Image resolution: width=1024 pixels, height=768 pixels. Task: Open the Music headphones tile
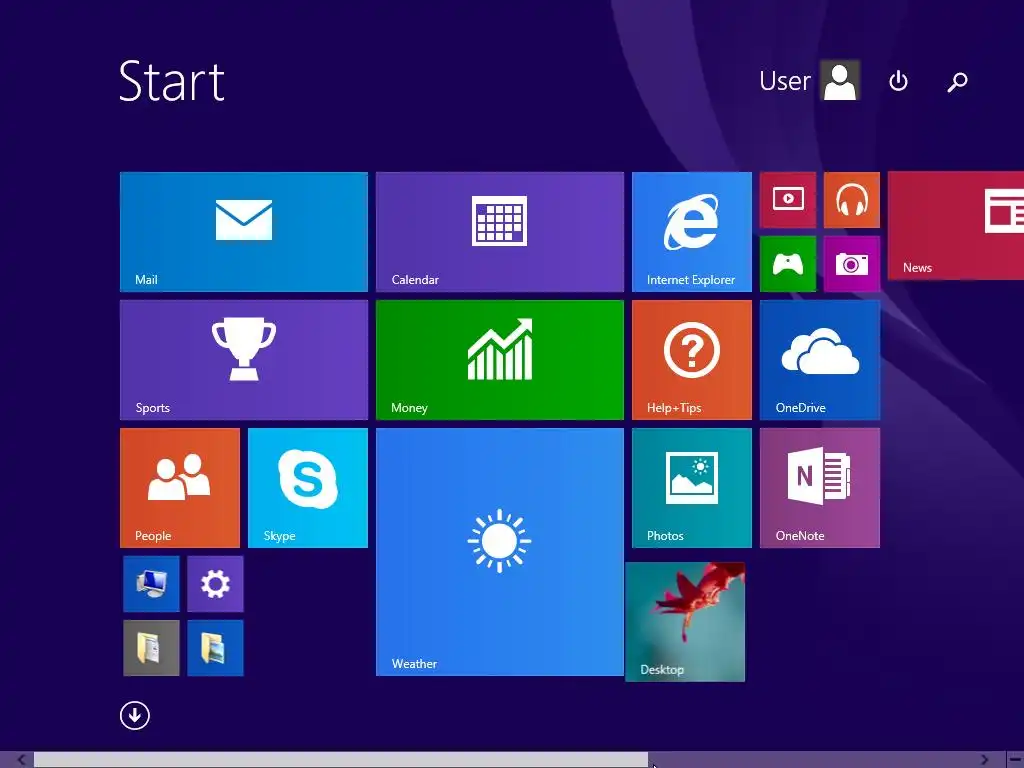(x=852, y=200)
